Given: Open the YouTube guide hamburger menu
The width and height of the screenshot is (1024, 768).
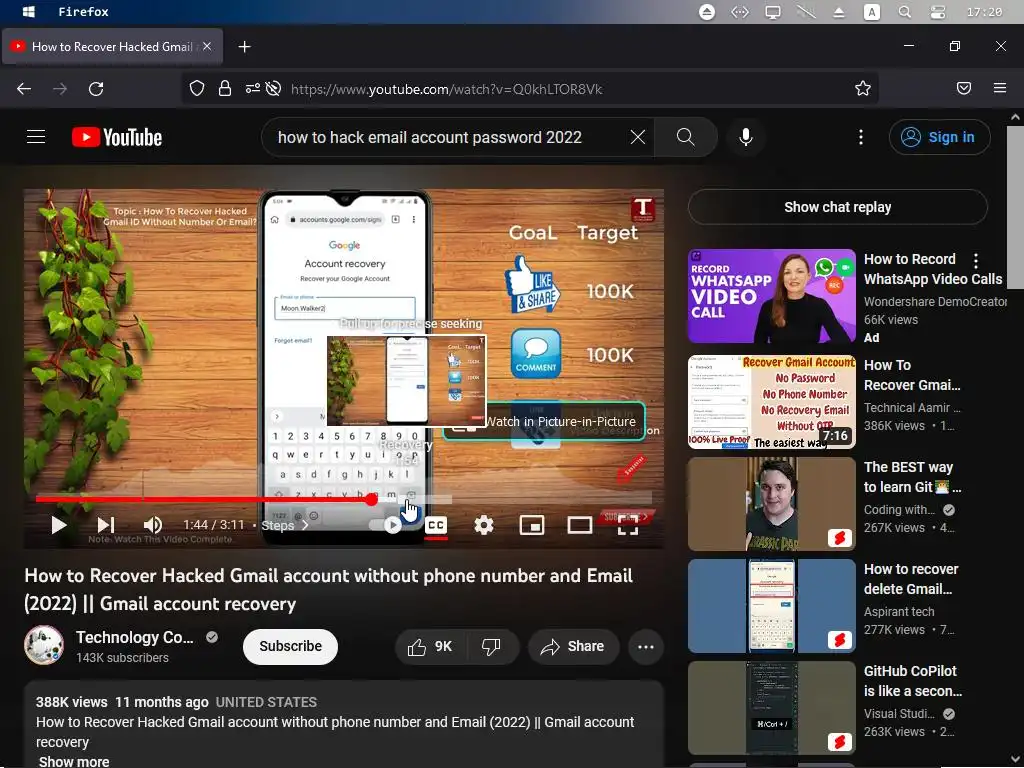Looking at the screenshot, I should (x=36, y=136).
